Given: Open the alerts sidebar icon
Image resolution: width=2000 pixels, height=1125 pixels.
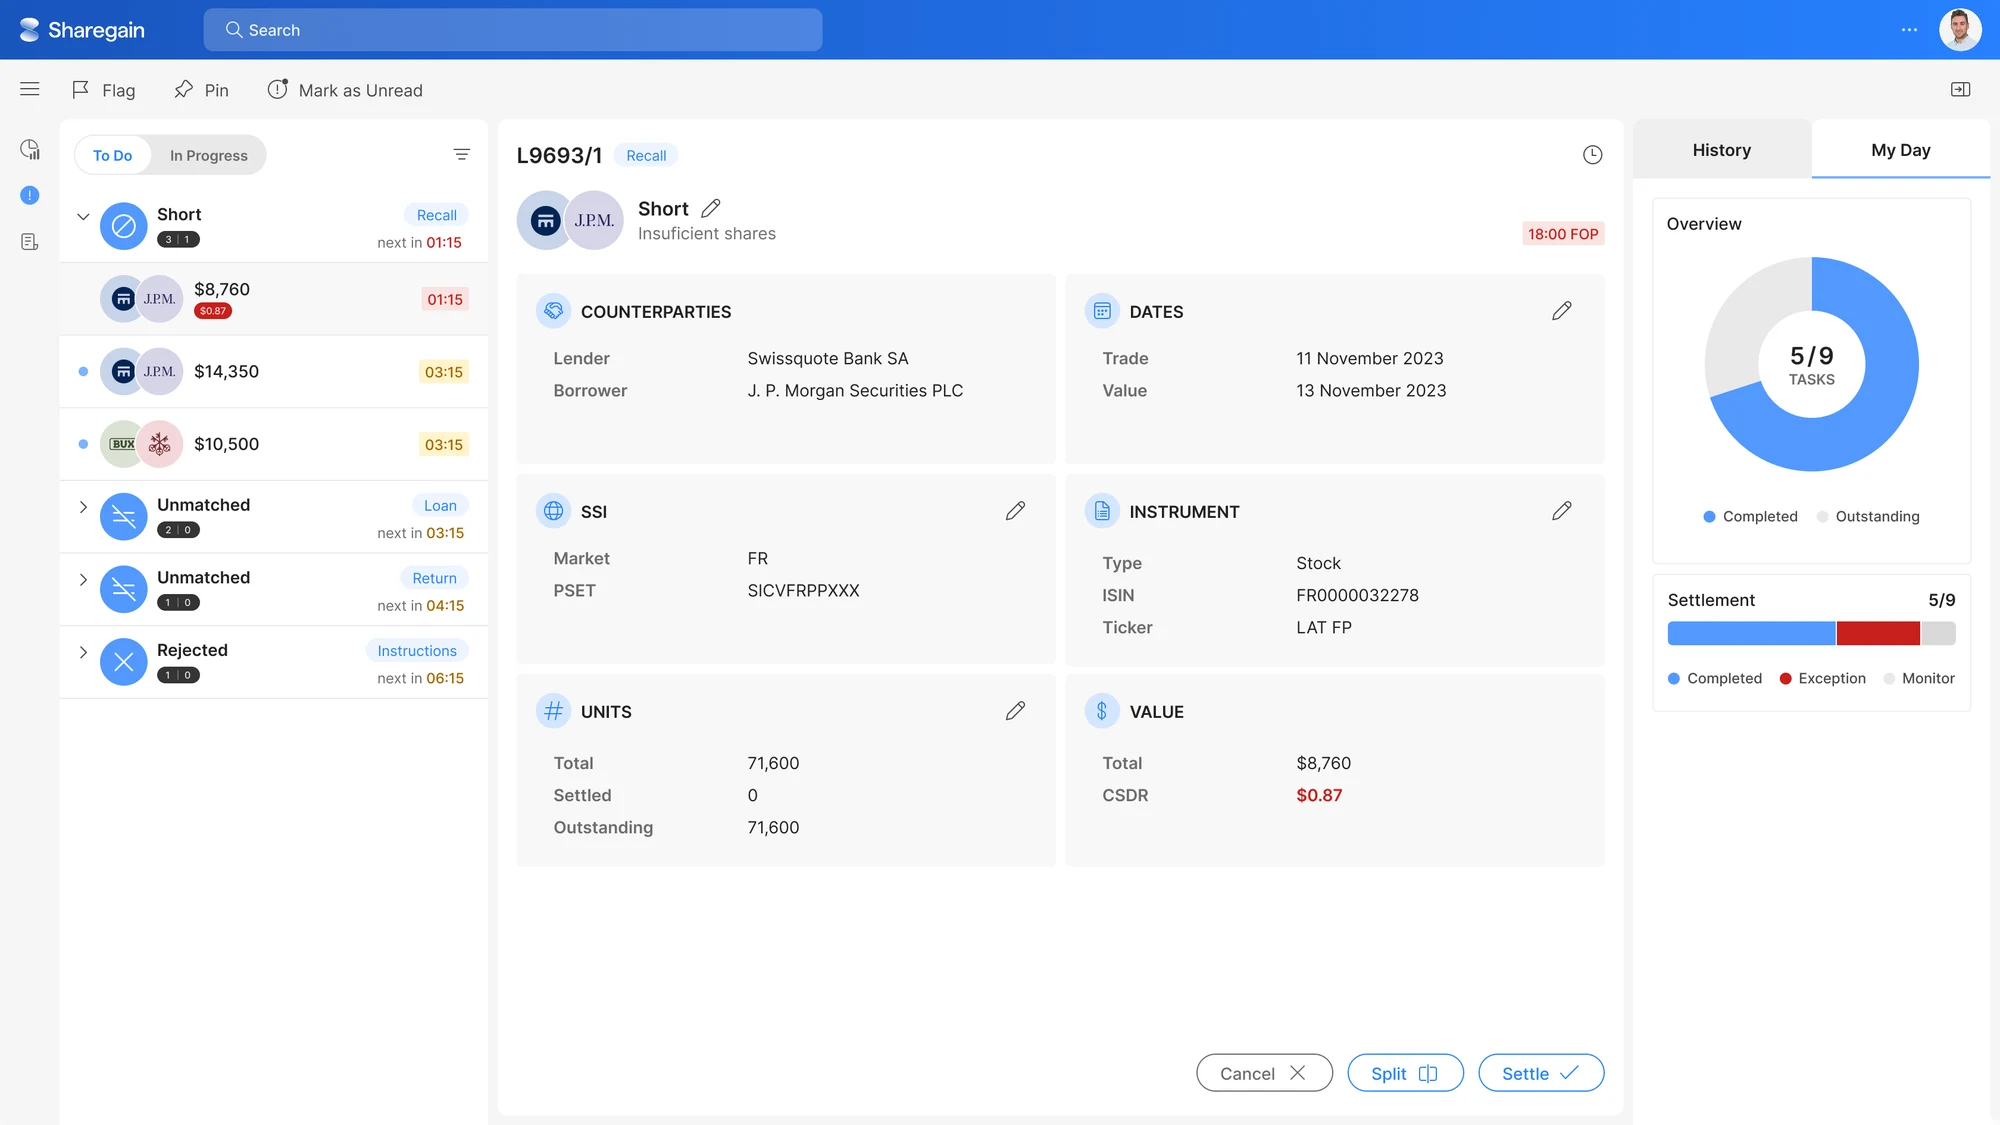Looking at the screenshot, I should [x=30, y=195].
